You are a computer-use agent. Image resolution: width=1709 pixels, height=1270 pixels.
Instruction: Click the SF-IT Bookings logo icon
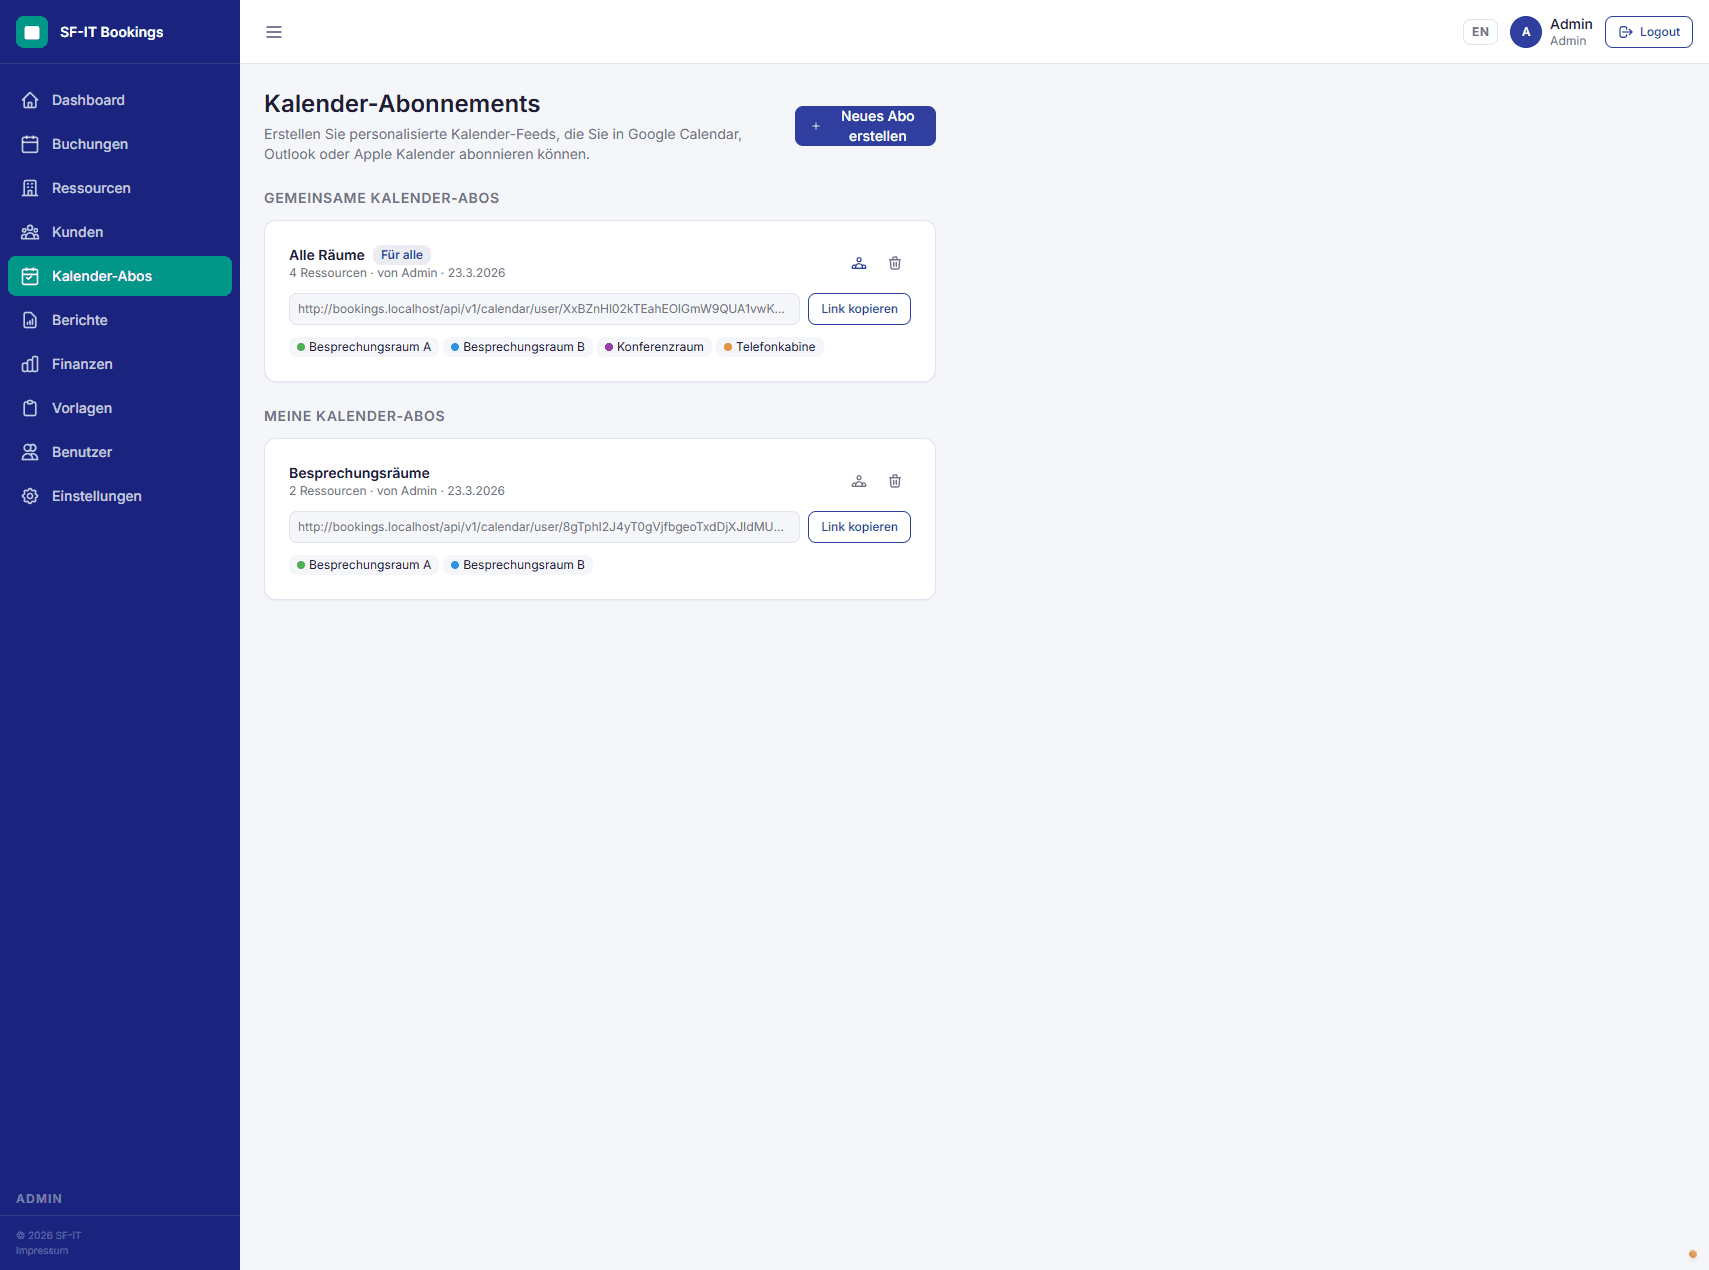click(32, 32)
